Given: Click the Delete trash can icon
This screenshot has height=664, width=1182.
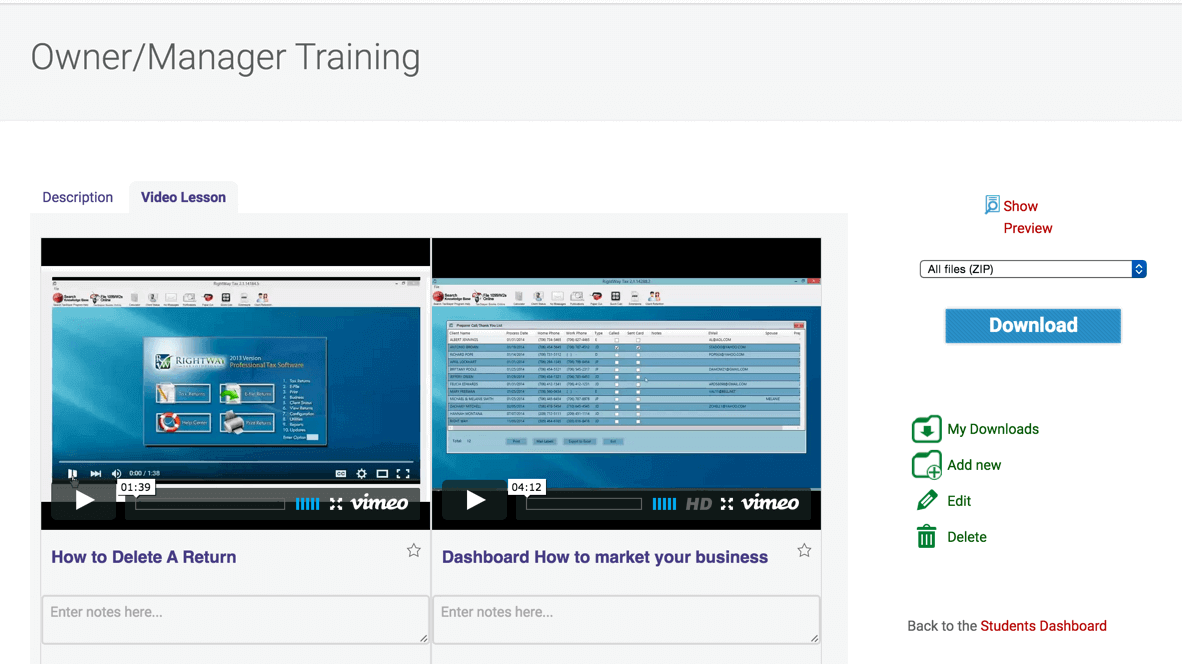Looking at the screenshot, I should click(926, 537).
